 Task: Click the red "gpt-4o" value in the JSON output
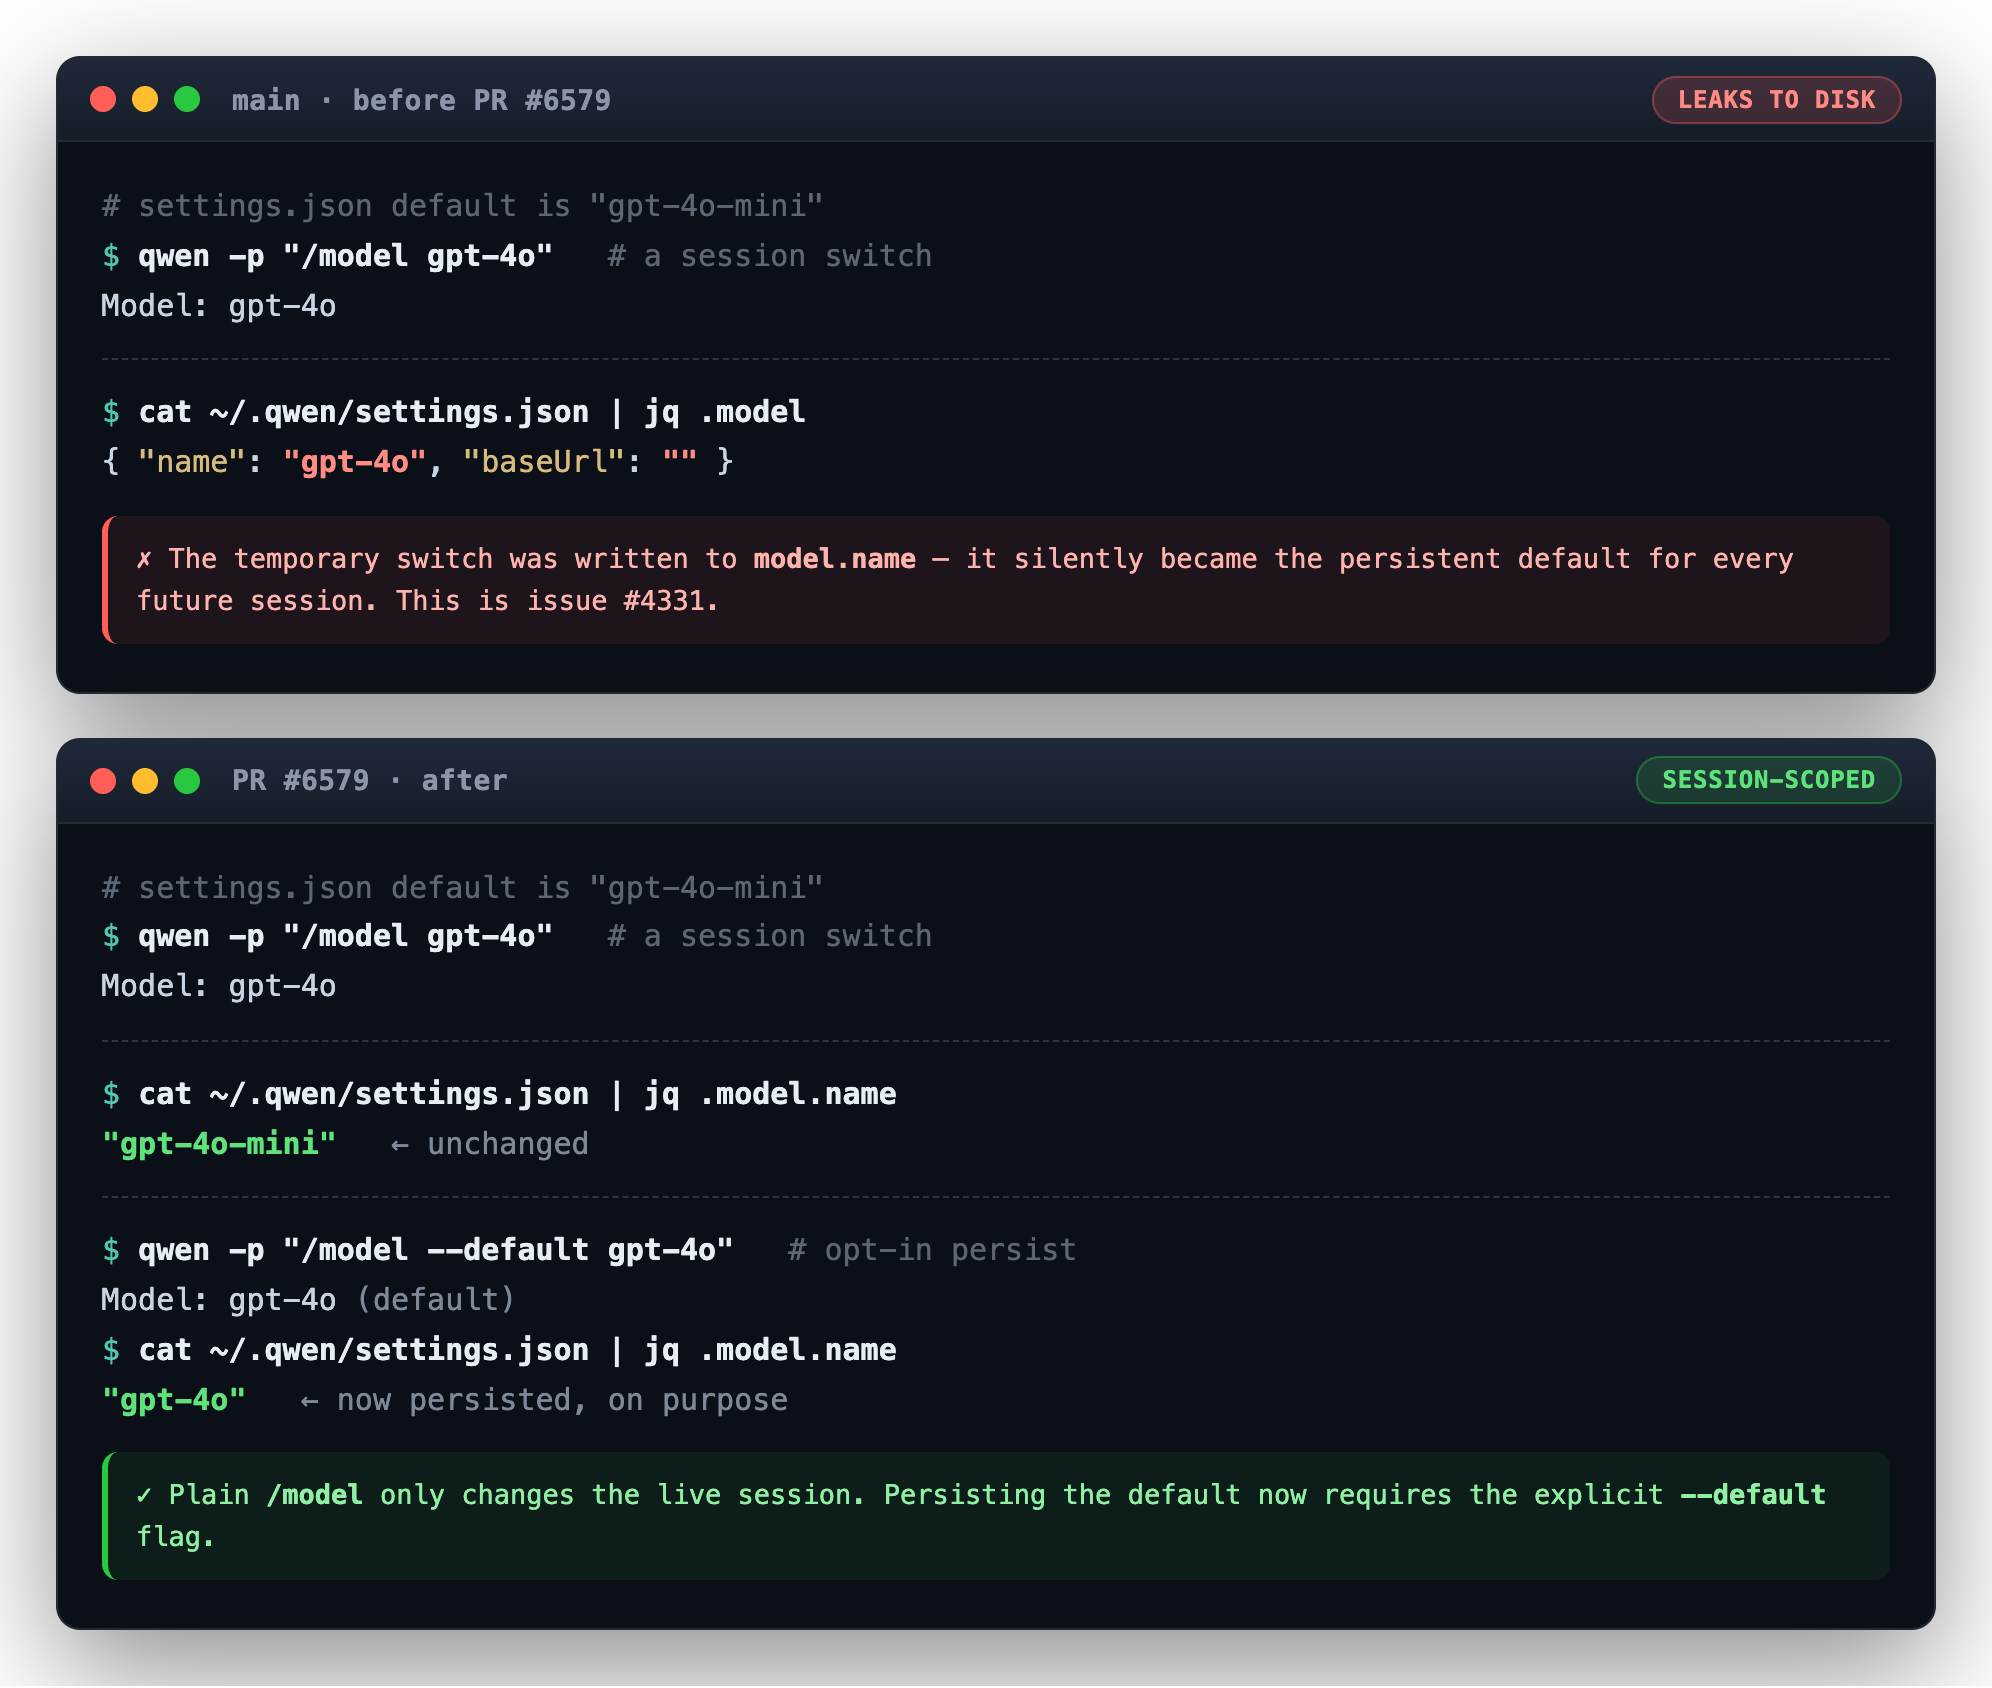pos(355,462)
